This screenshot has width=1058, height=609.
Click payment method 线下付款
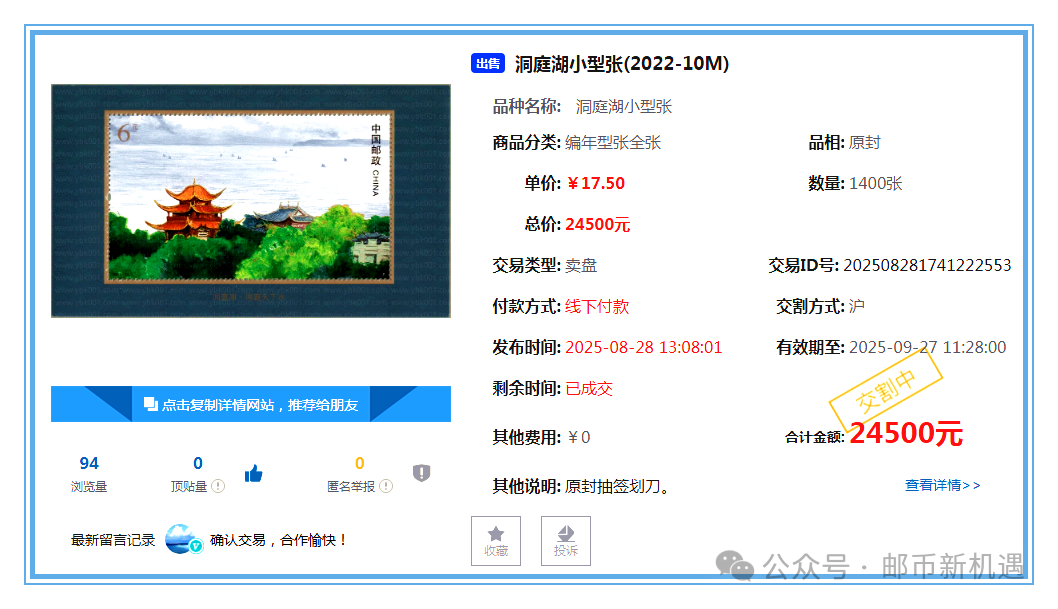coord(597,306)
